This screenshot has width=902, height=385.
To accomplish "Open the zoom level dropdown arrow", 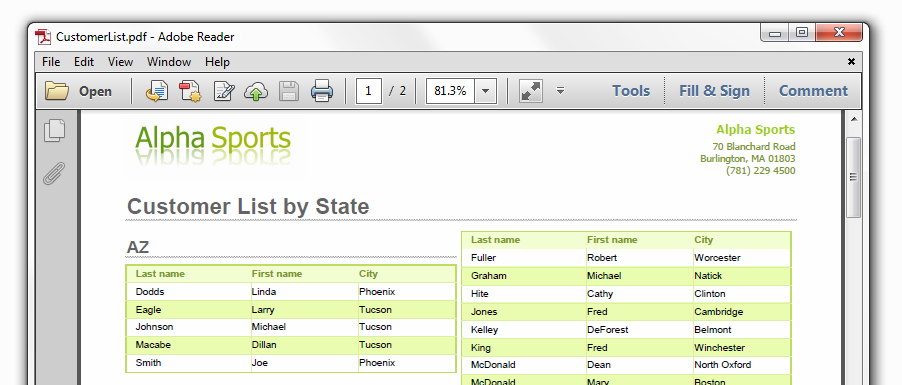I will click(x=486, y=91).
